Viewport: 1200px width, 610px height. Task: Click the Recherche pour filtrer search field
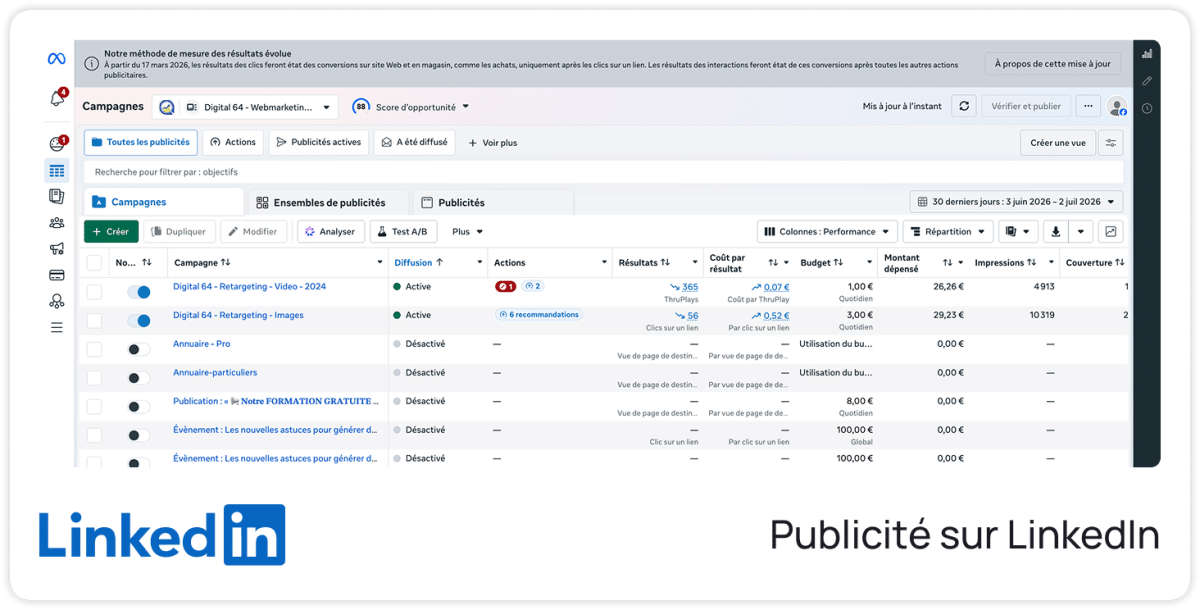pyautogui.click(x=603, y=172)
